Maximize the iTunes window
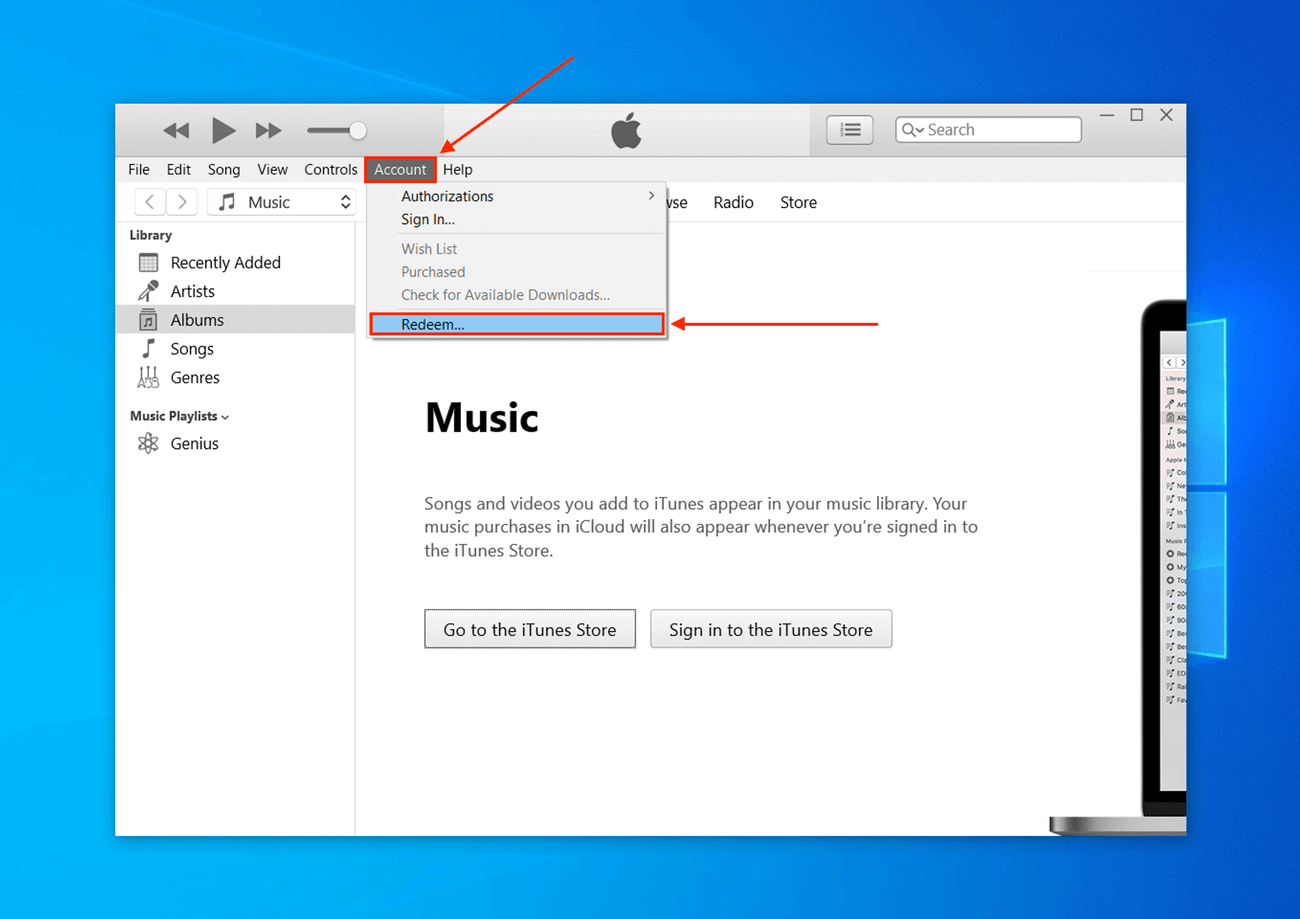The width and height of the screenshot is (1300, 919). tap(1137, 115)
